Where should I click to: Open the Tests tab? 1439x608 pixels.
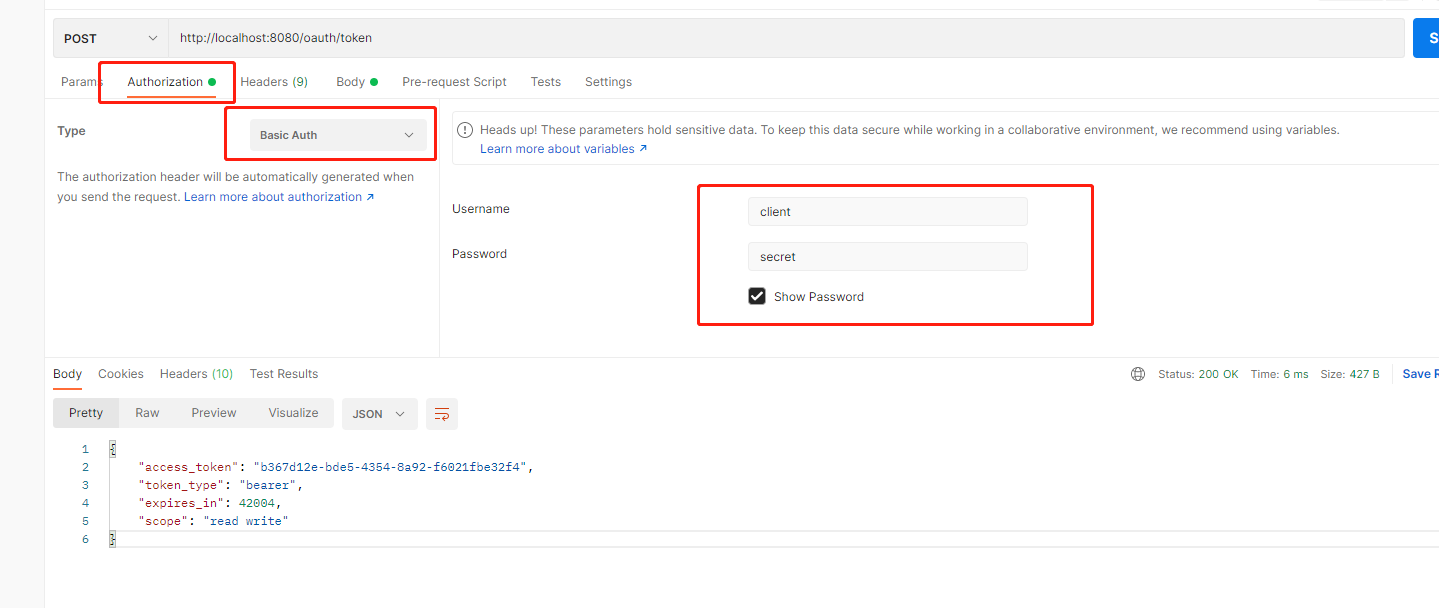click(546, 82)
